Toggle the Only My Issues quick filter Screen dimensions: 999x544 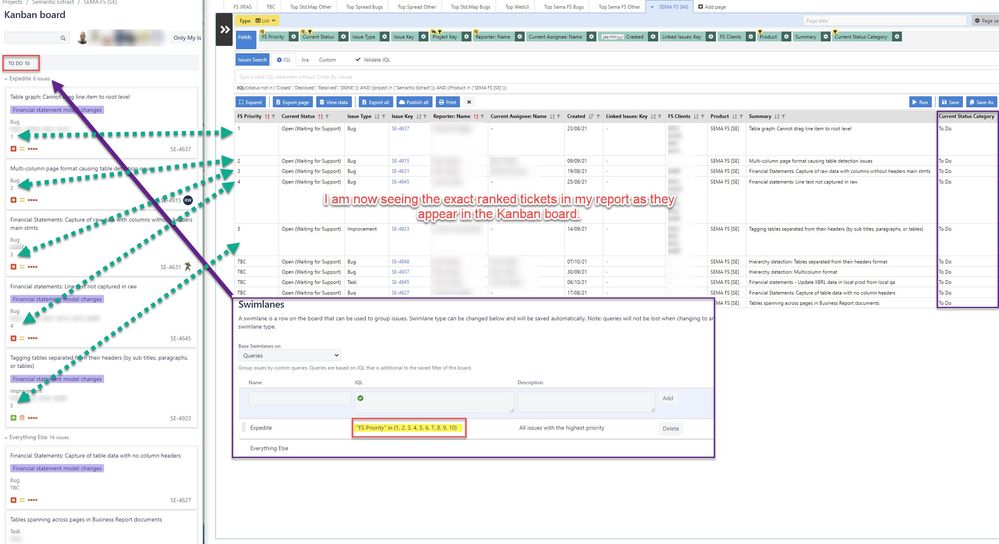[x=187, y=38]
